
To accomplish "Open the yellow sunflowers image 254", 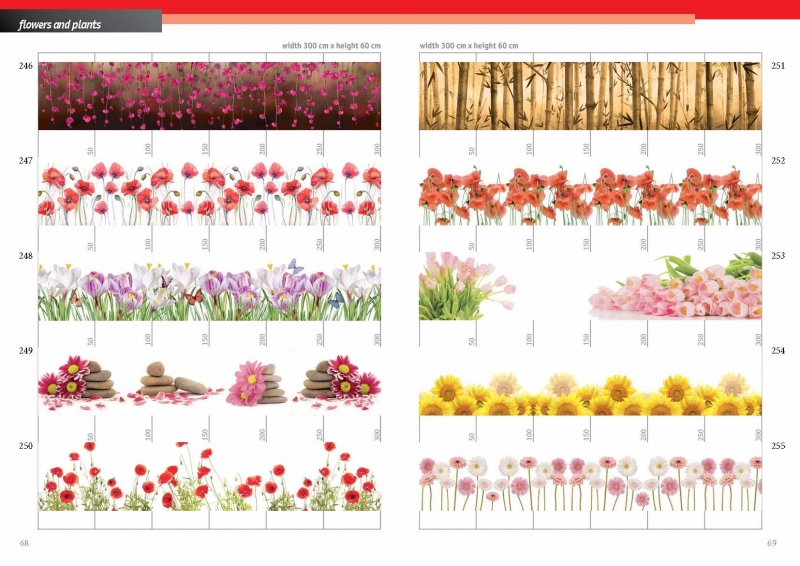I will 590,394.
